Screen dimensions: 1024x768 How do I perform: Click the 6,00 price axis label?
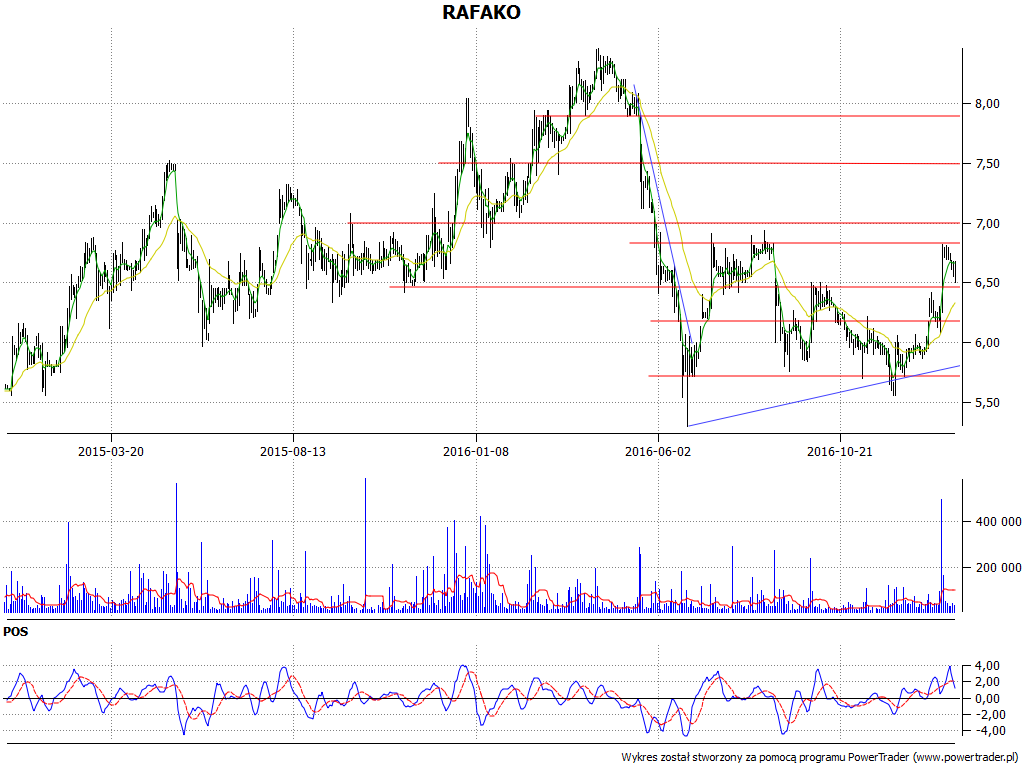tap(987, 343)
